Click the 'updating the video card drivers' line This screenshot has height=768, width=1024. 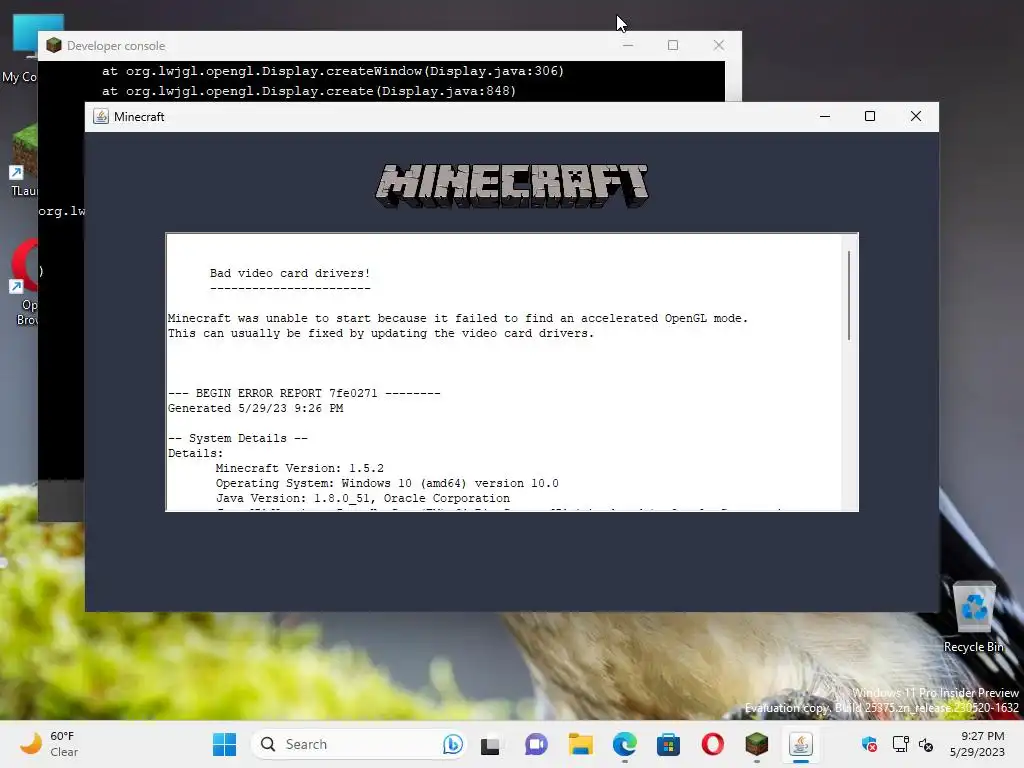click(381, 333)
